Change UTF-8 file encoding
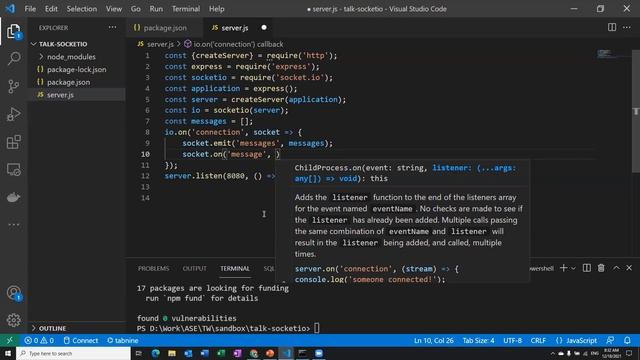640x360 pixels. point(513,340)
